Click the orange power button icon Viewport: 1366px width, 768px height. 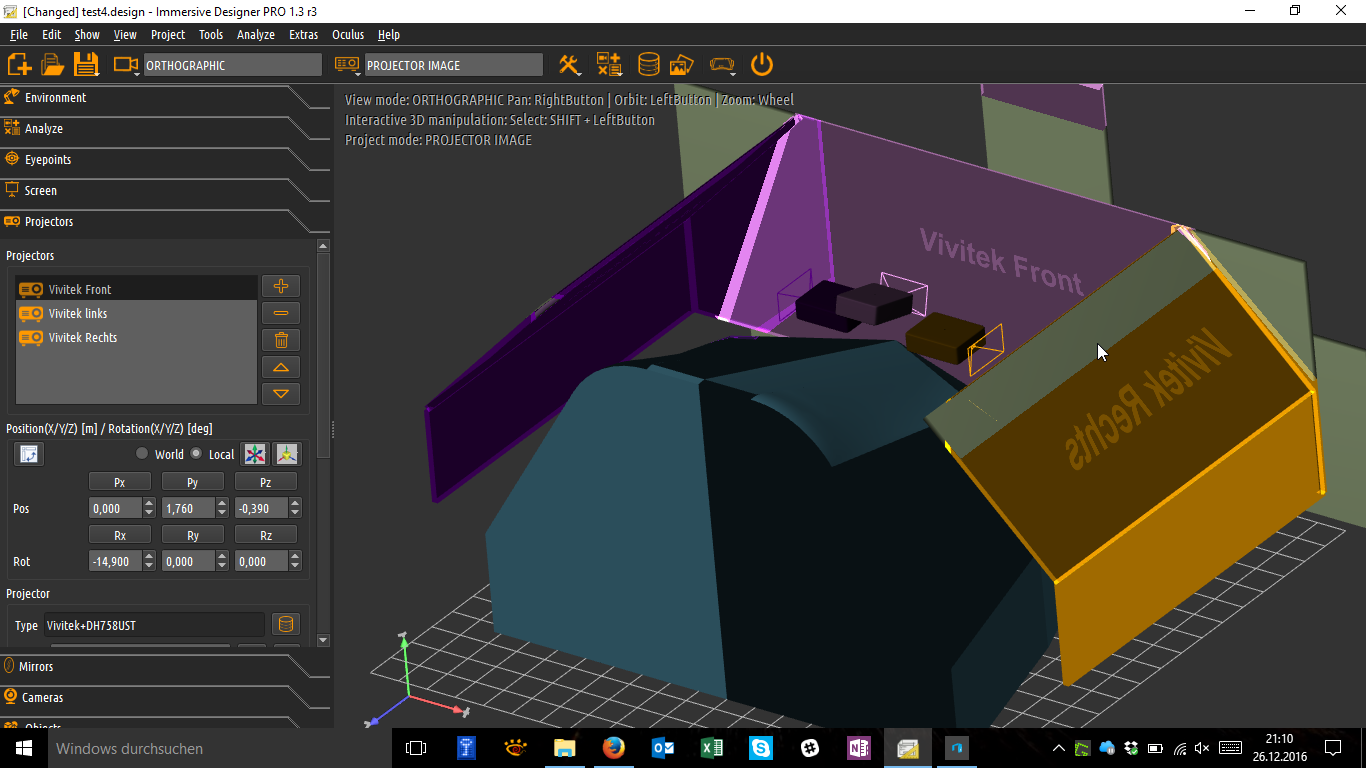(762, 65)
